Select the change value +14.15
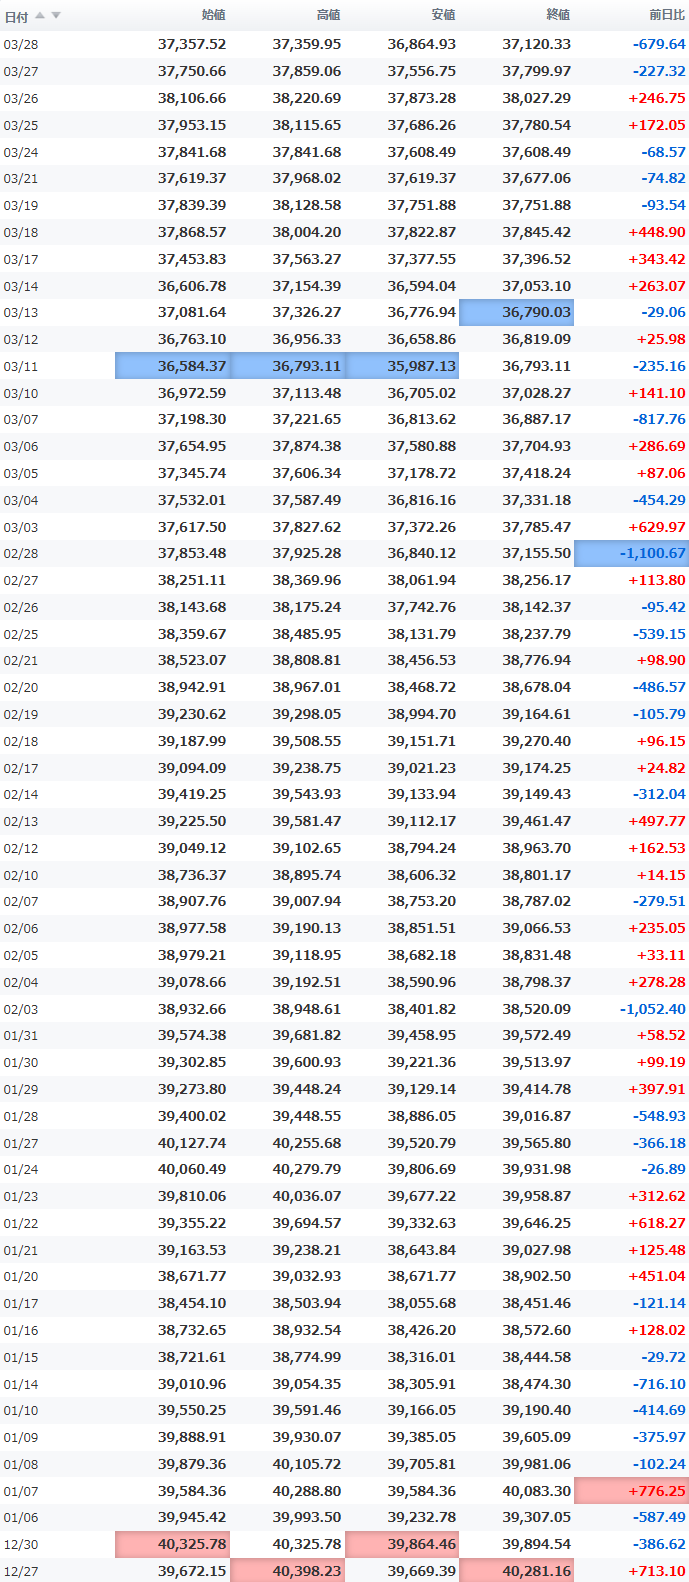689x1582 pixels. (661, 875)
